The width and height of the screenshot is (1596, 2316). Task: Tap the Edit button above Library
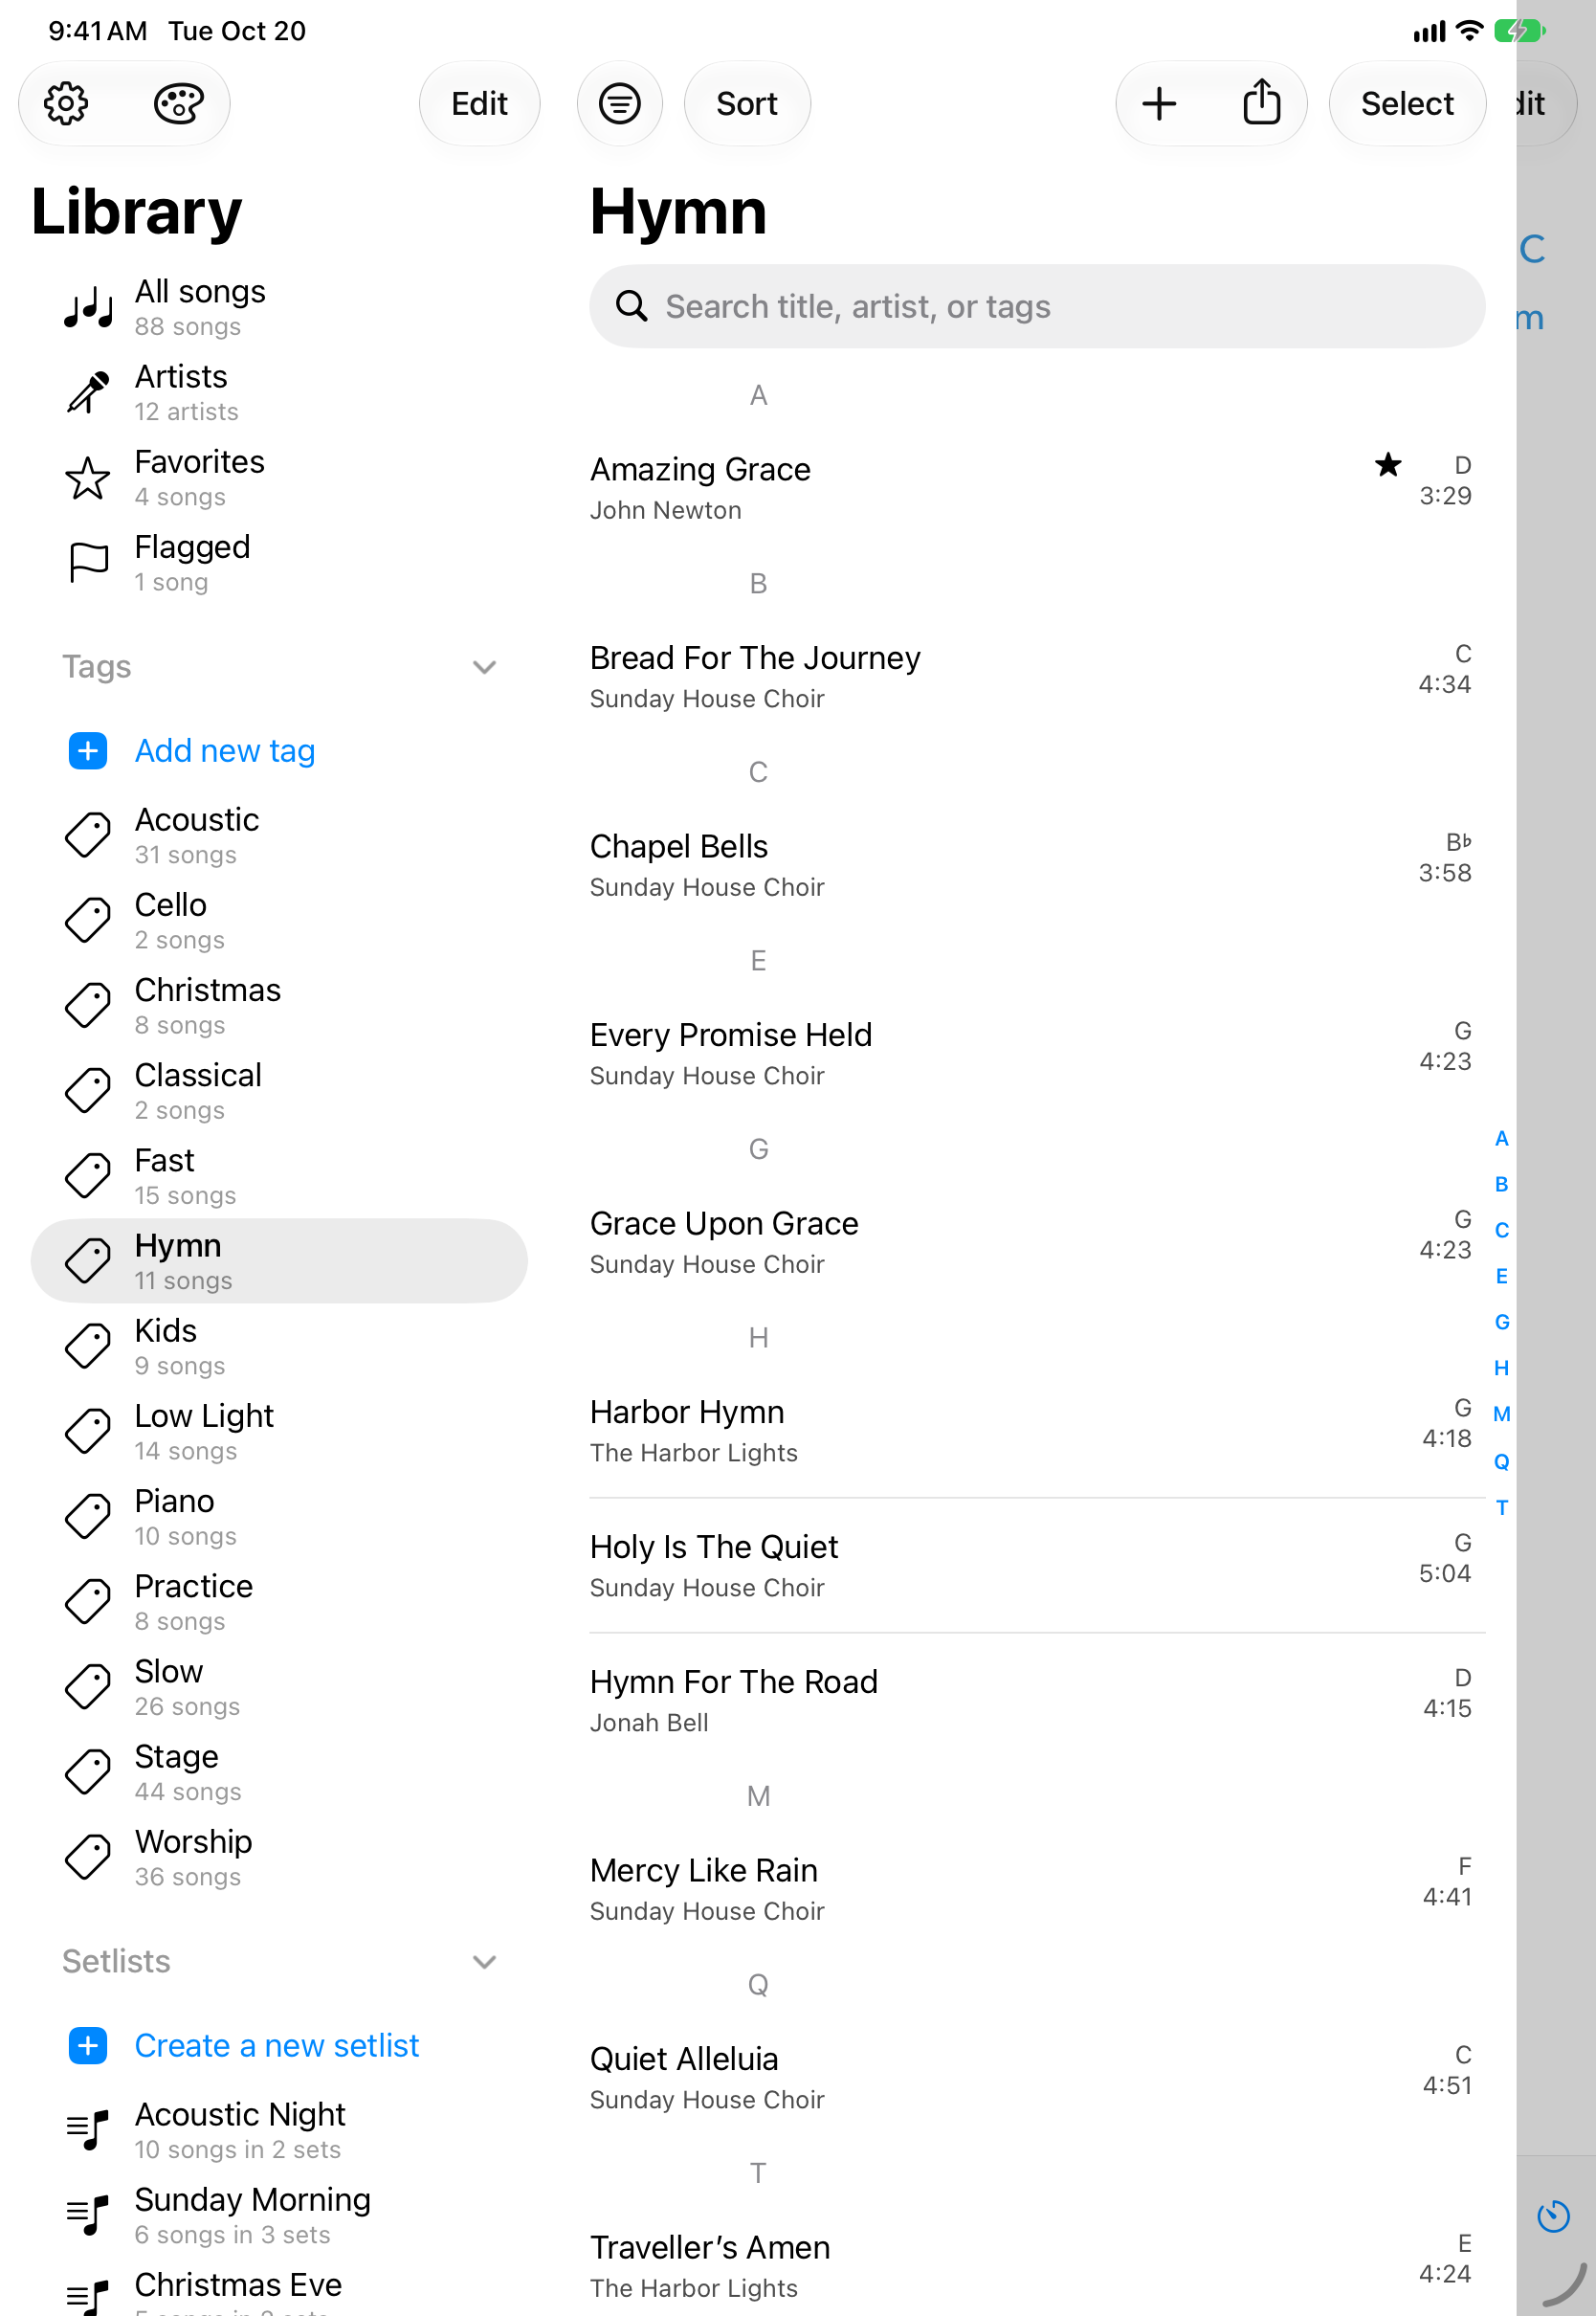479,103
